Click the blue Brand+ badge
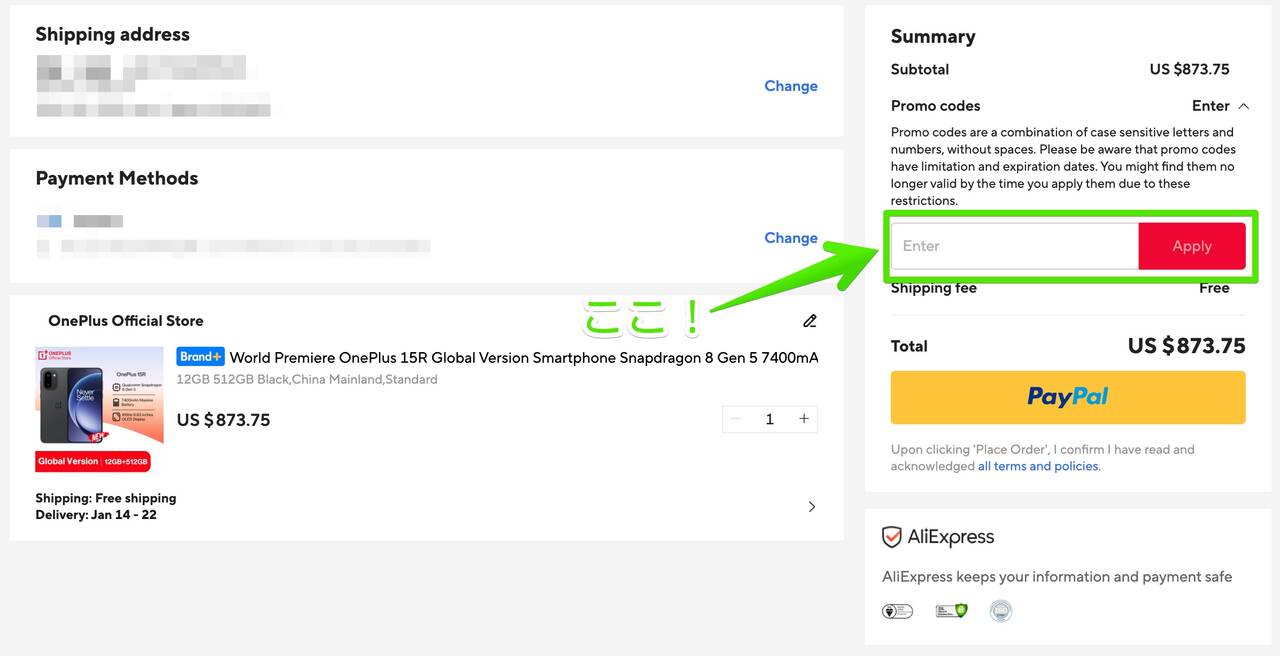 click(x=200, y=357)
